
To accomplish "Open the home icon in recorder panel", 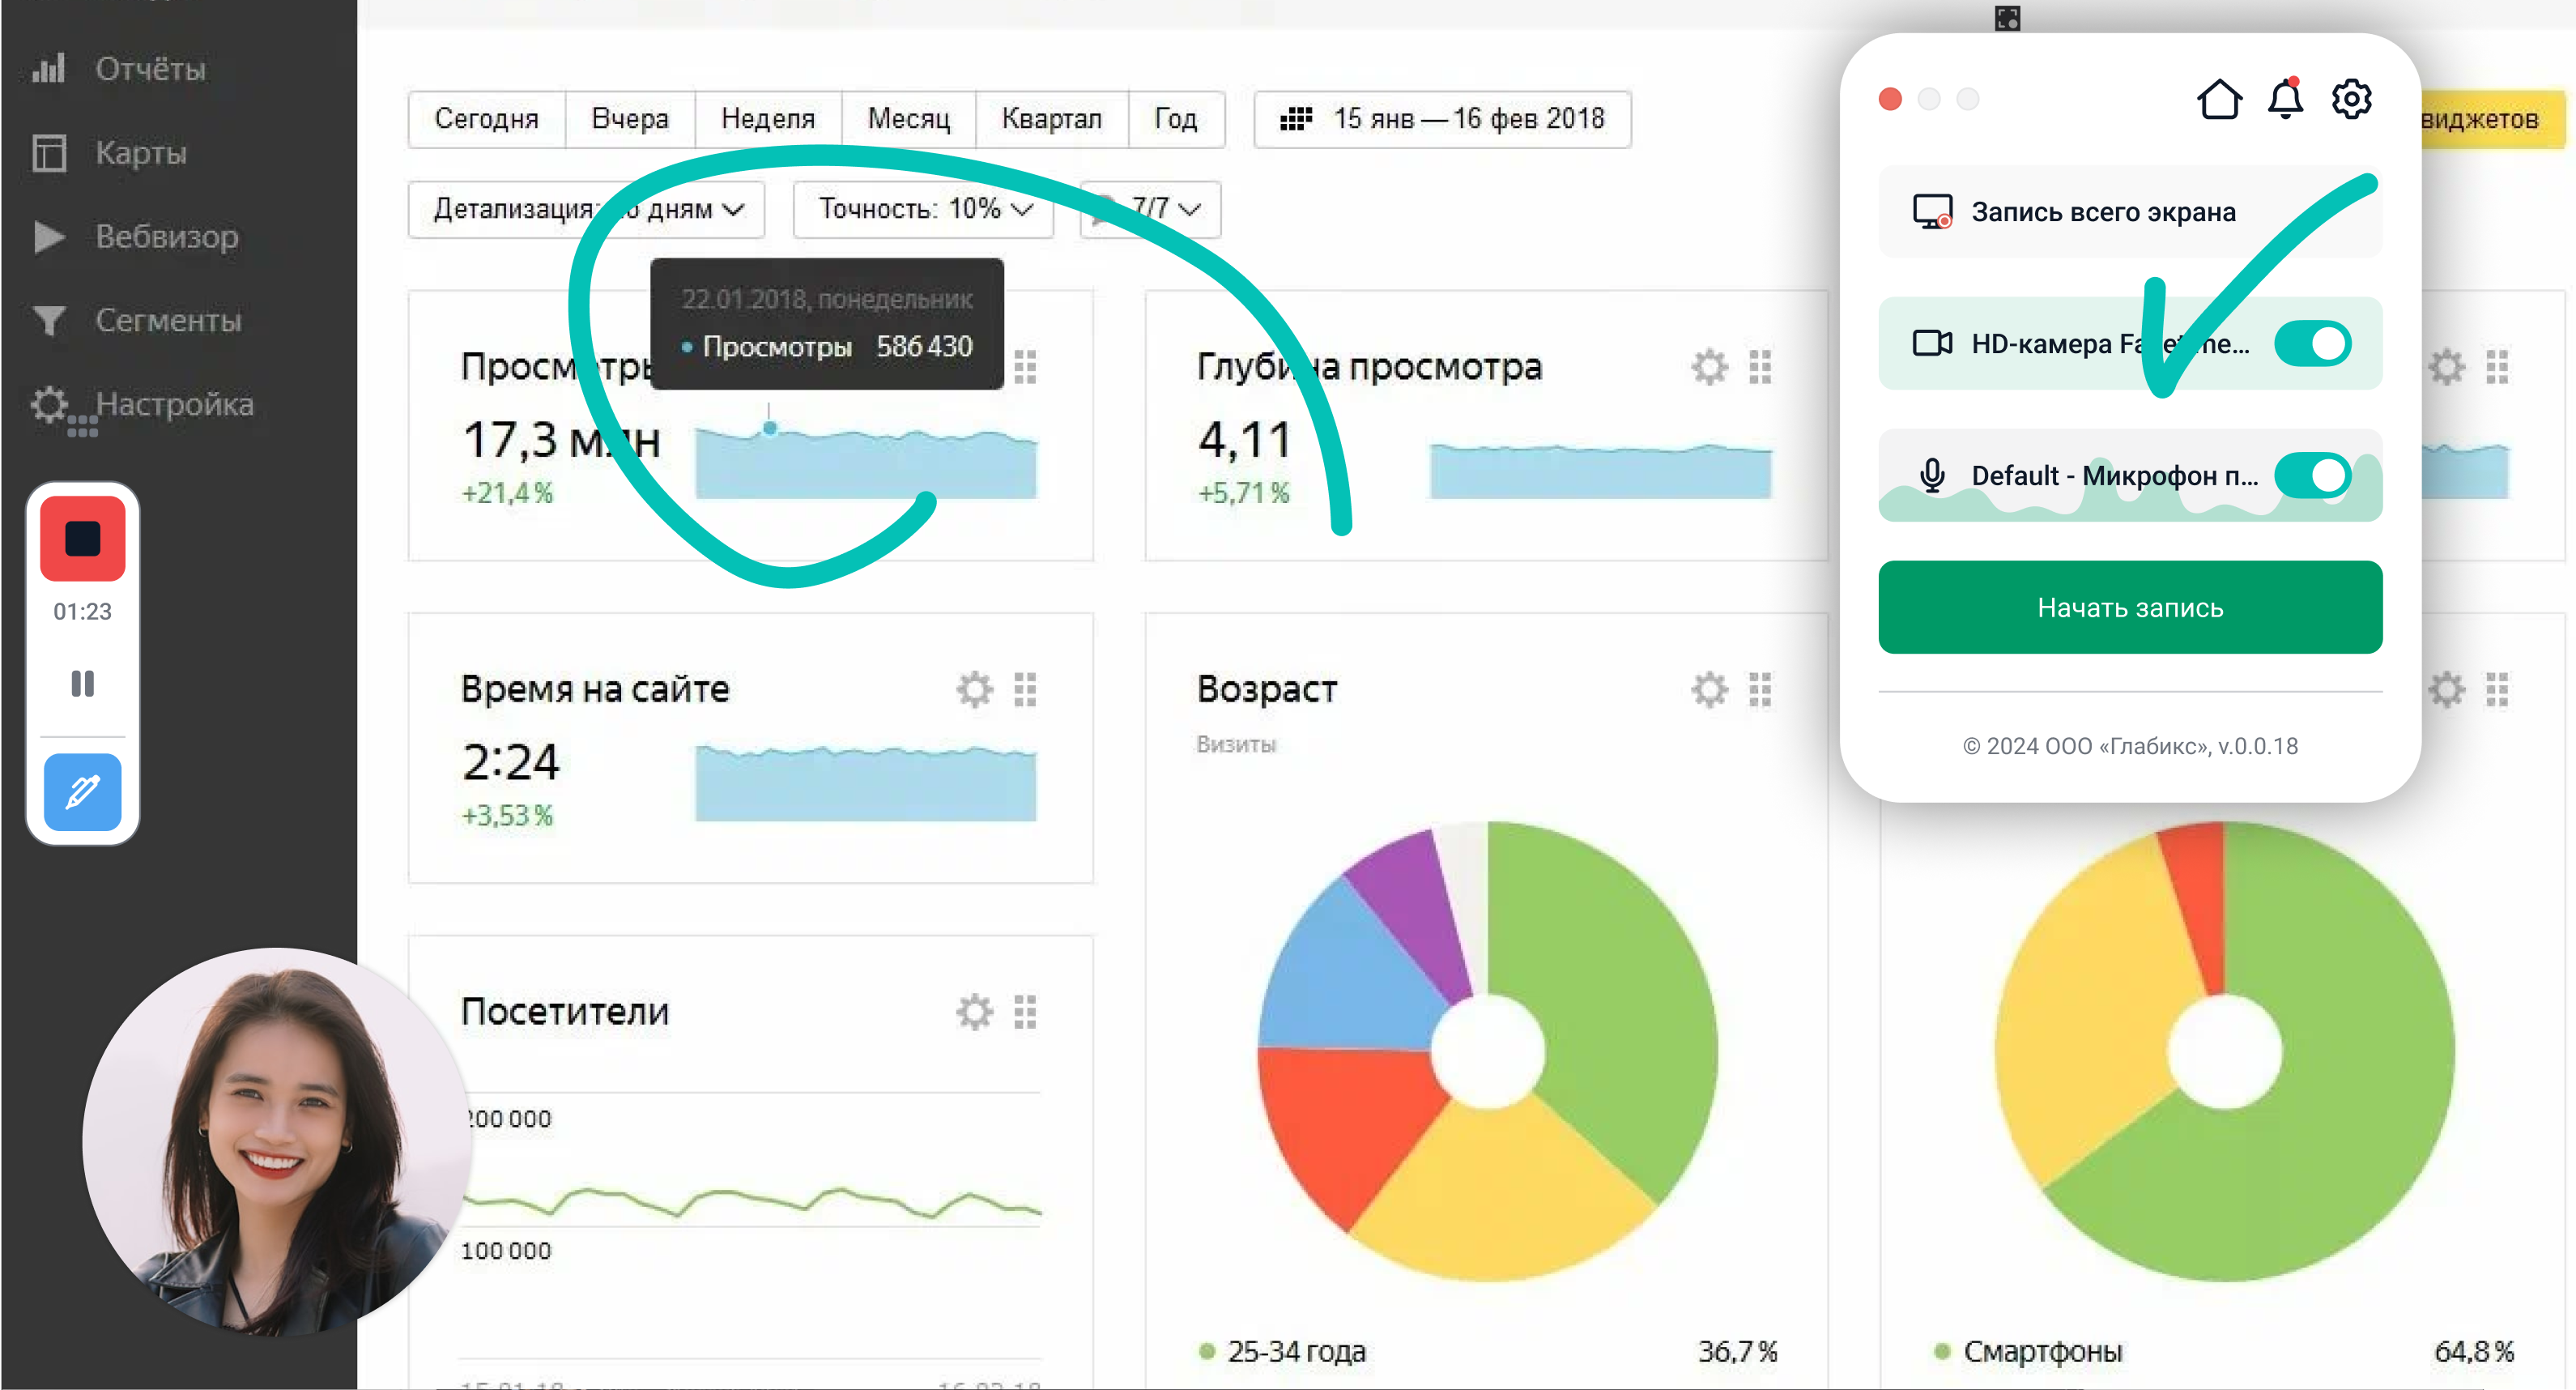I will [2219, 99].
